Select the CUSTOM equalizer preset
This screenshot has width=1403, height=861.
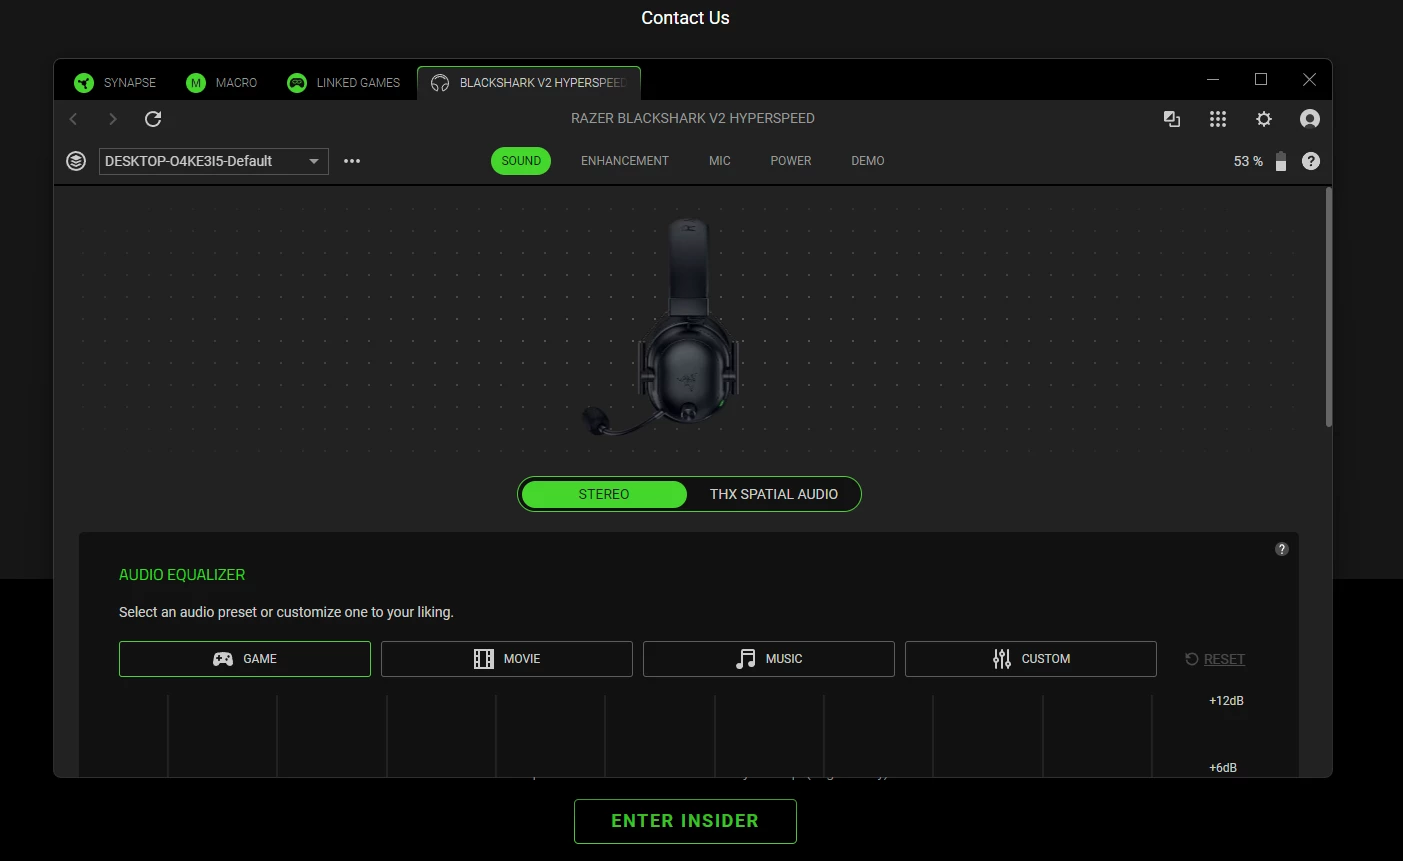(x=1031, y=659)
